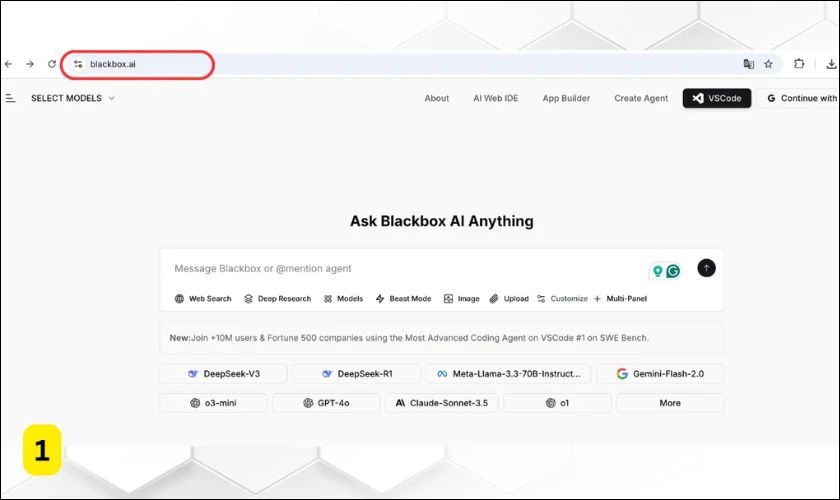The image size is (840, 500).
Task: Open the About page
Action: point(437,98)
